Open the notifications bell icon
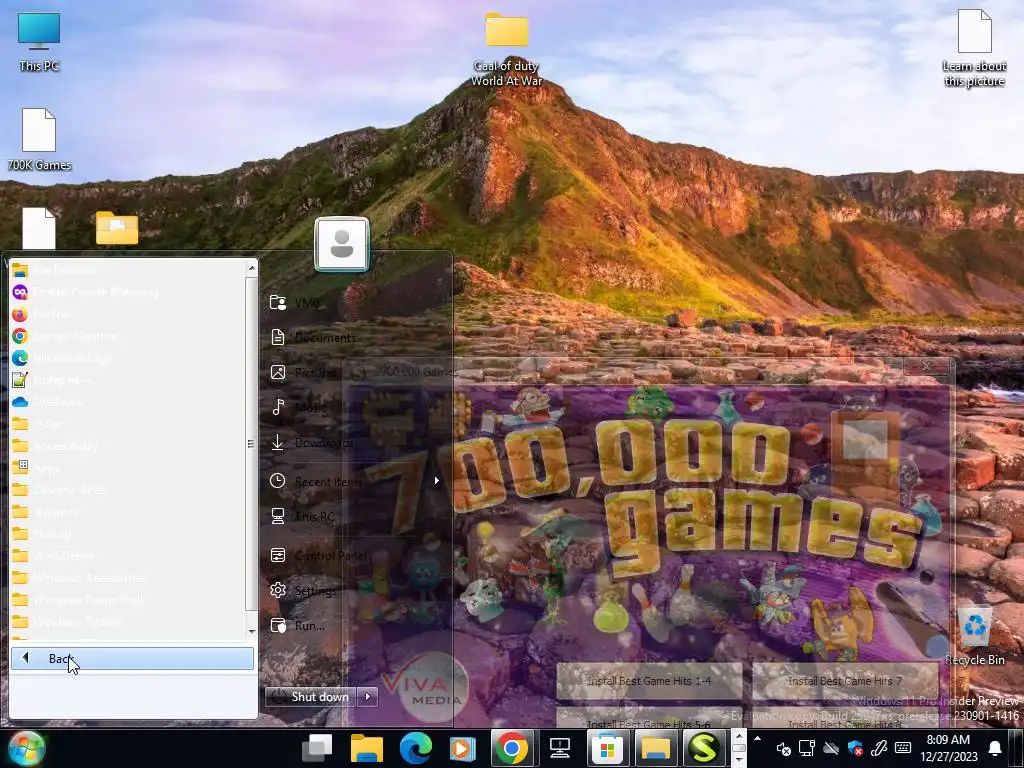Screen dimensions: 1024x768 [x=995, y=748]
